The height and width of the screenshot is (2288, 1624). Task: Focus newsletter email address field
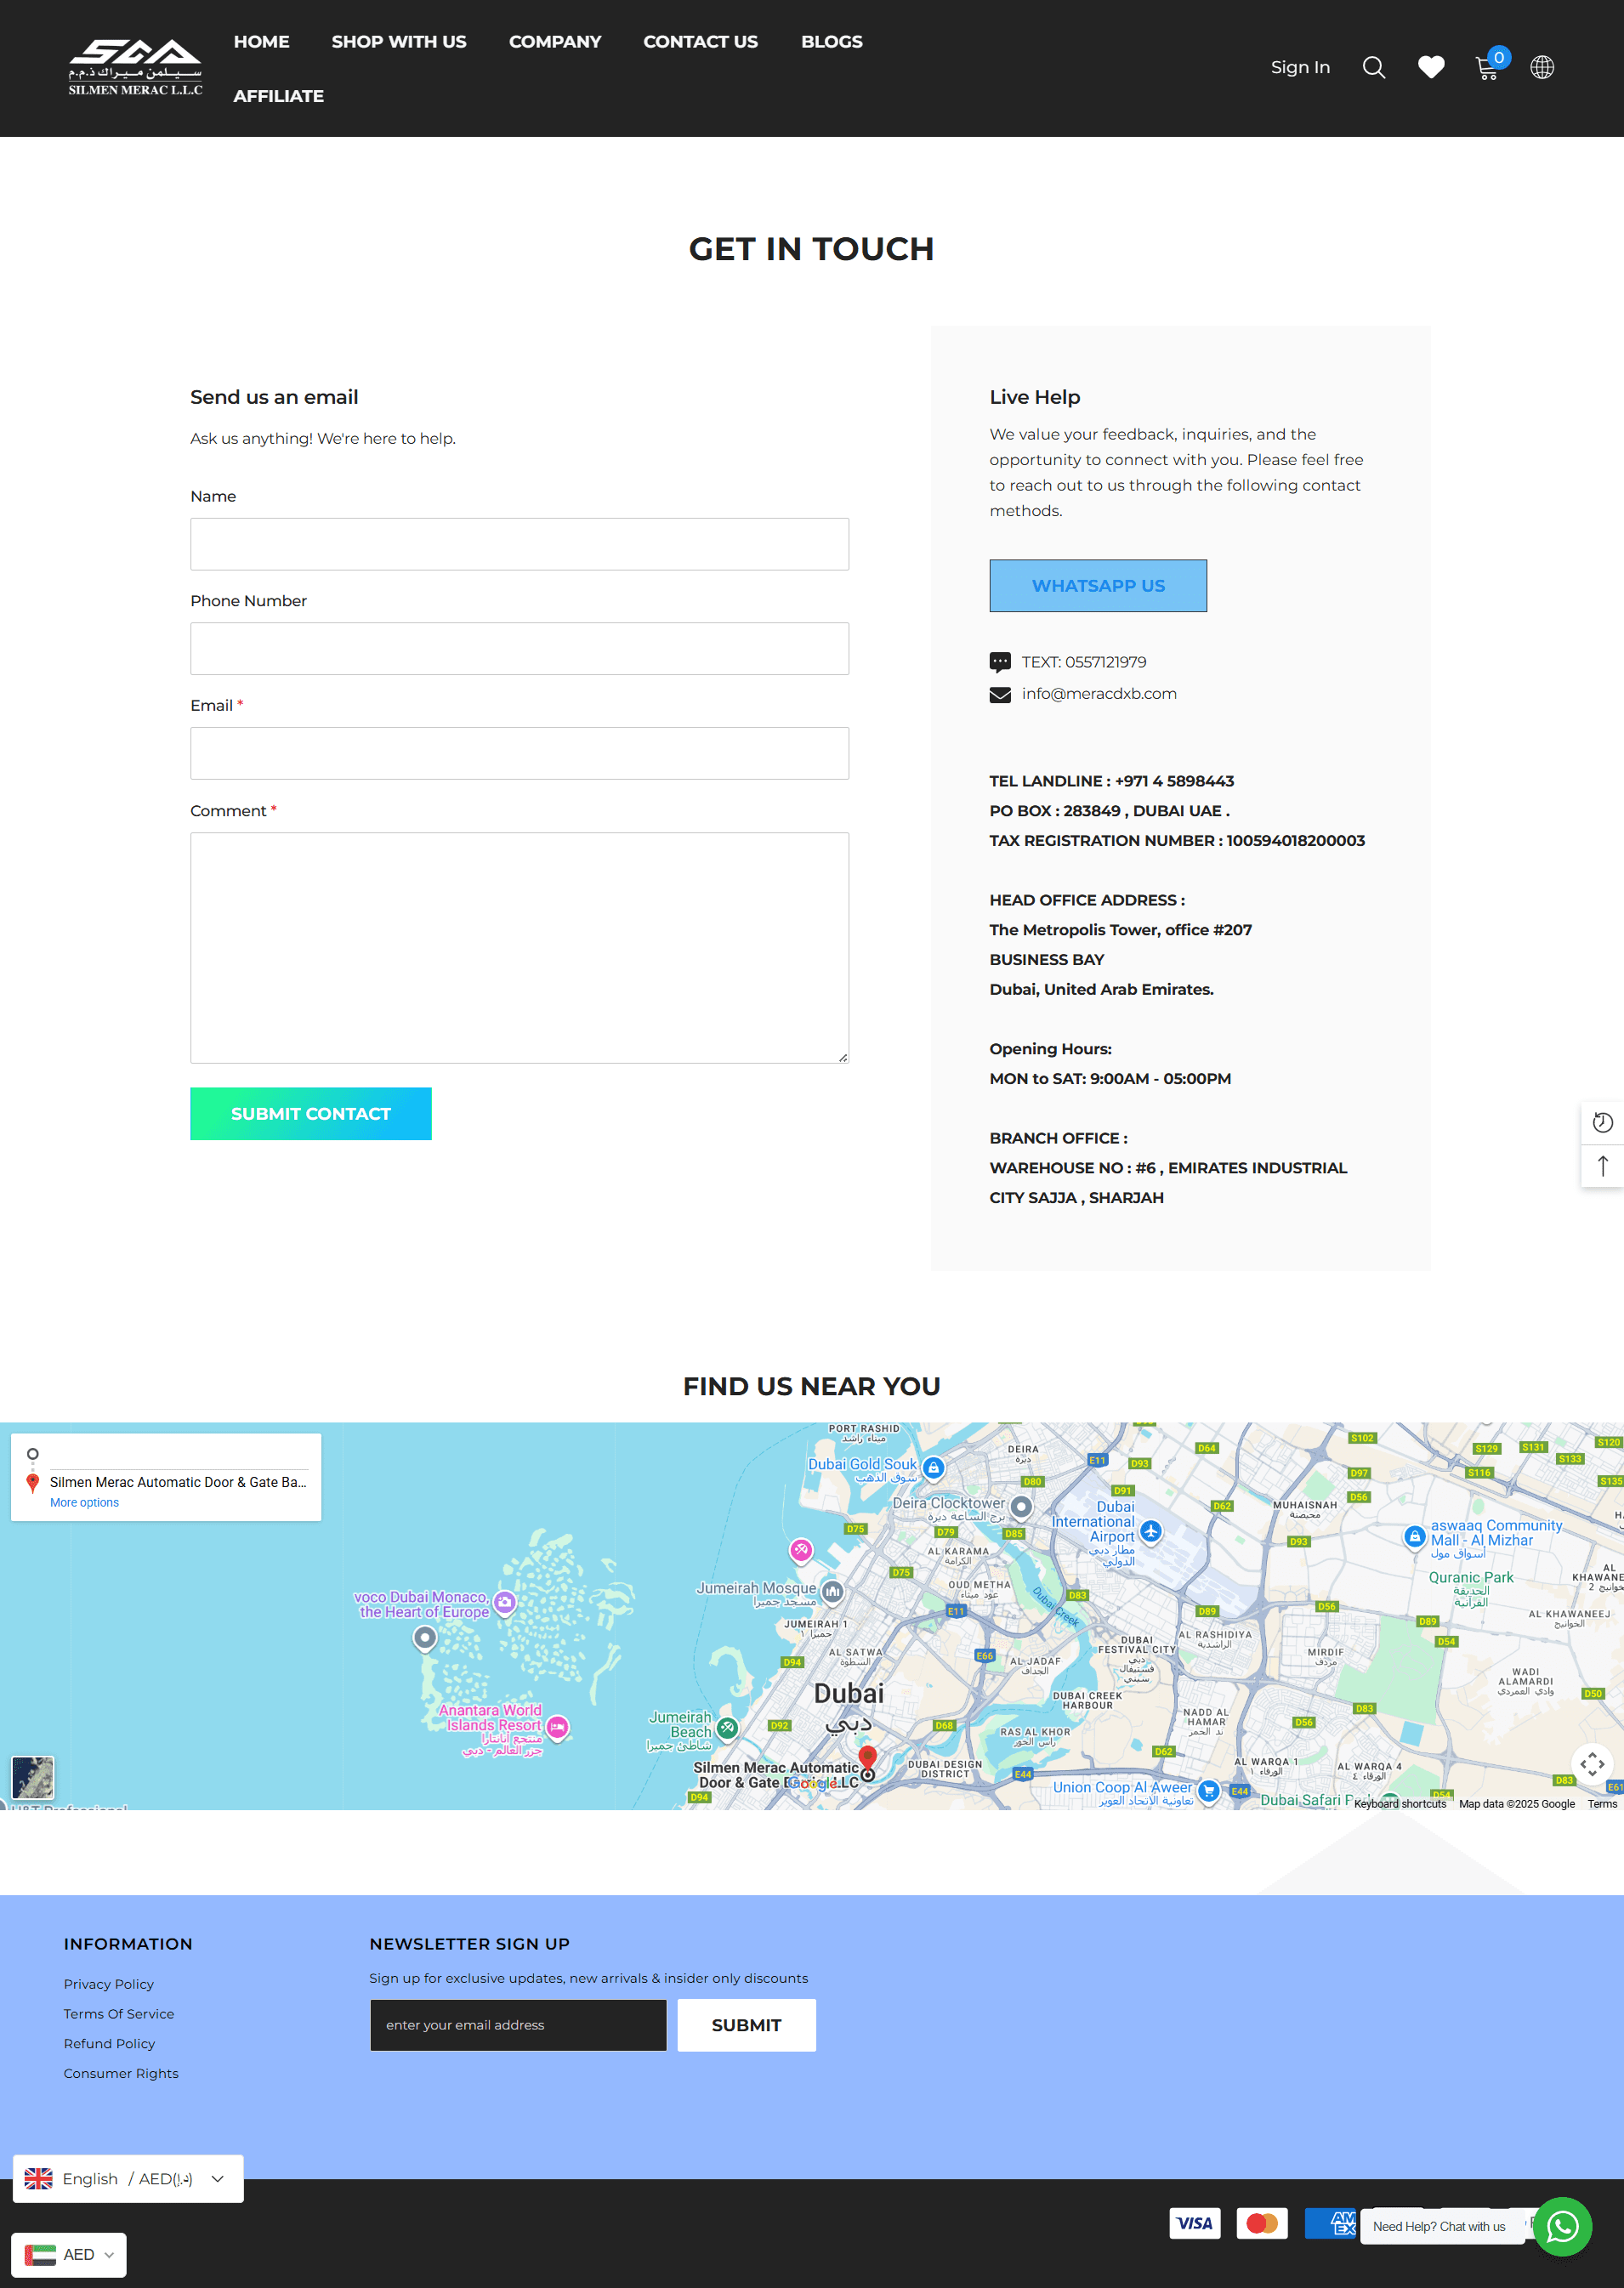pos(518,2025)
